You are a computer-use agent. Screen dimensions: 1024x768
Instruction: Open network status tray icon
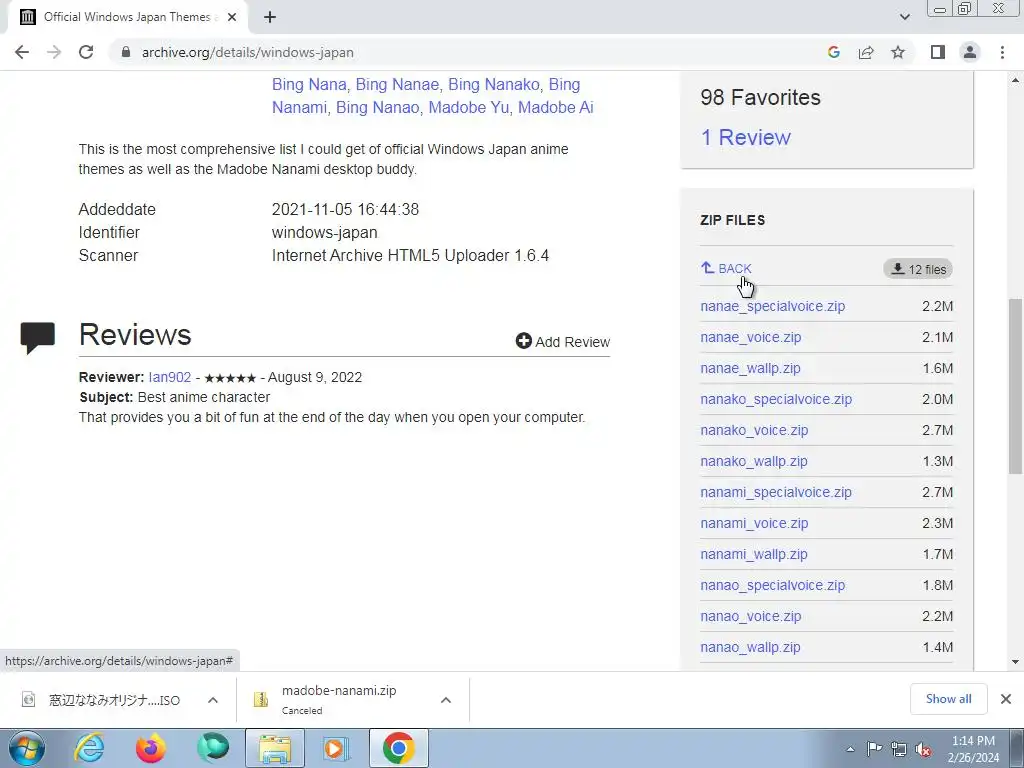(x=899, y=749)
